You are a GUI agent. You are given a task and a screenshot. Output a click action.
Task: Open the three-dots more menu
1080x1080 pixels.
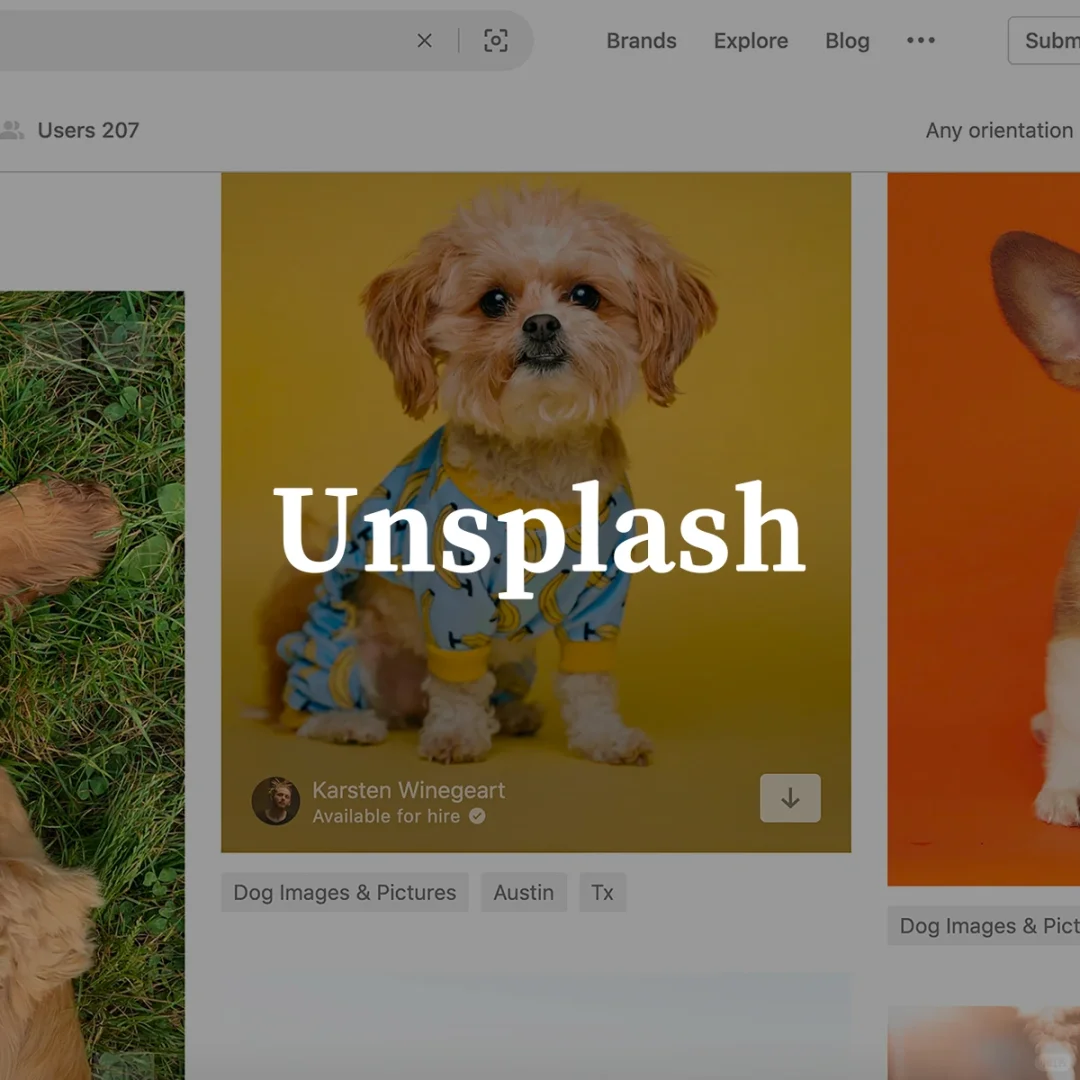coord(921,40)
